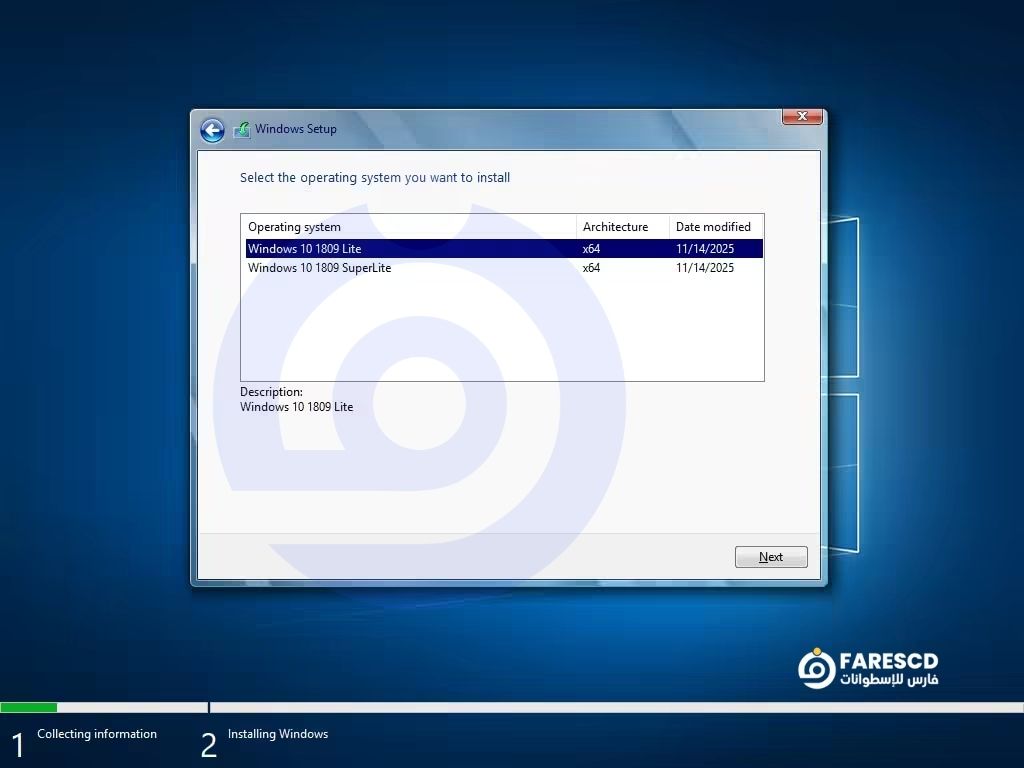The image size is (1024, 768).
Task: Click the Windows Setup title bar icon
Action: 241,130
